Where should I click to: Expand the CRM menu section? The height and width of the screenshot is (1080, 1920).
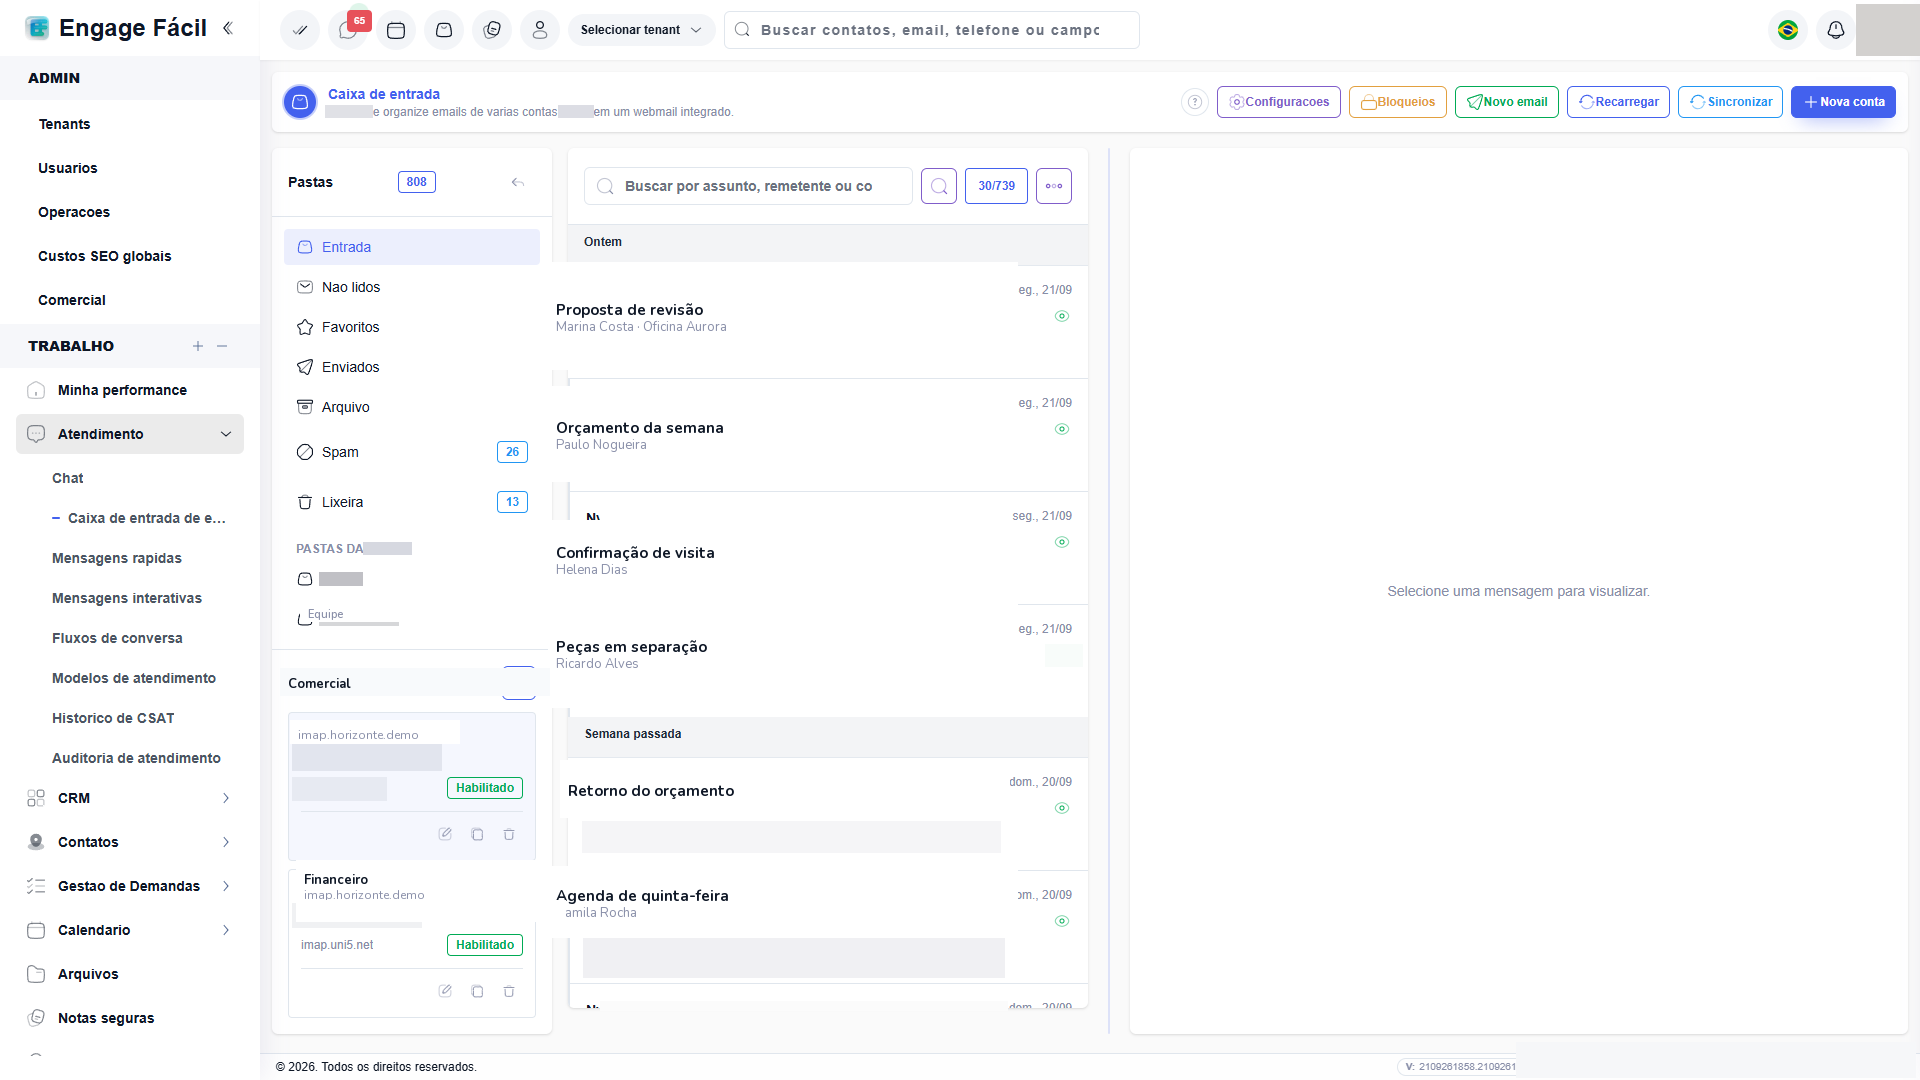(x=130, y=798)
